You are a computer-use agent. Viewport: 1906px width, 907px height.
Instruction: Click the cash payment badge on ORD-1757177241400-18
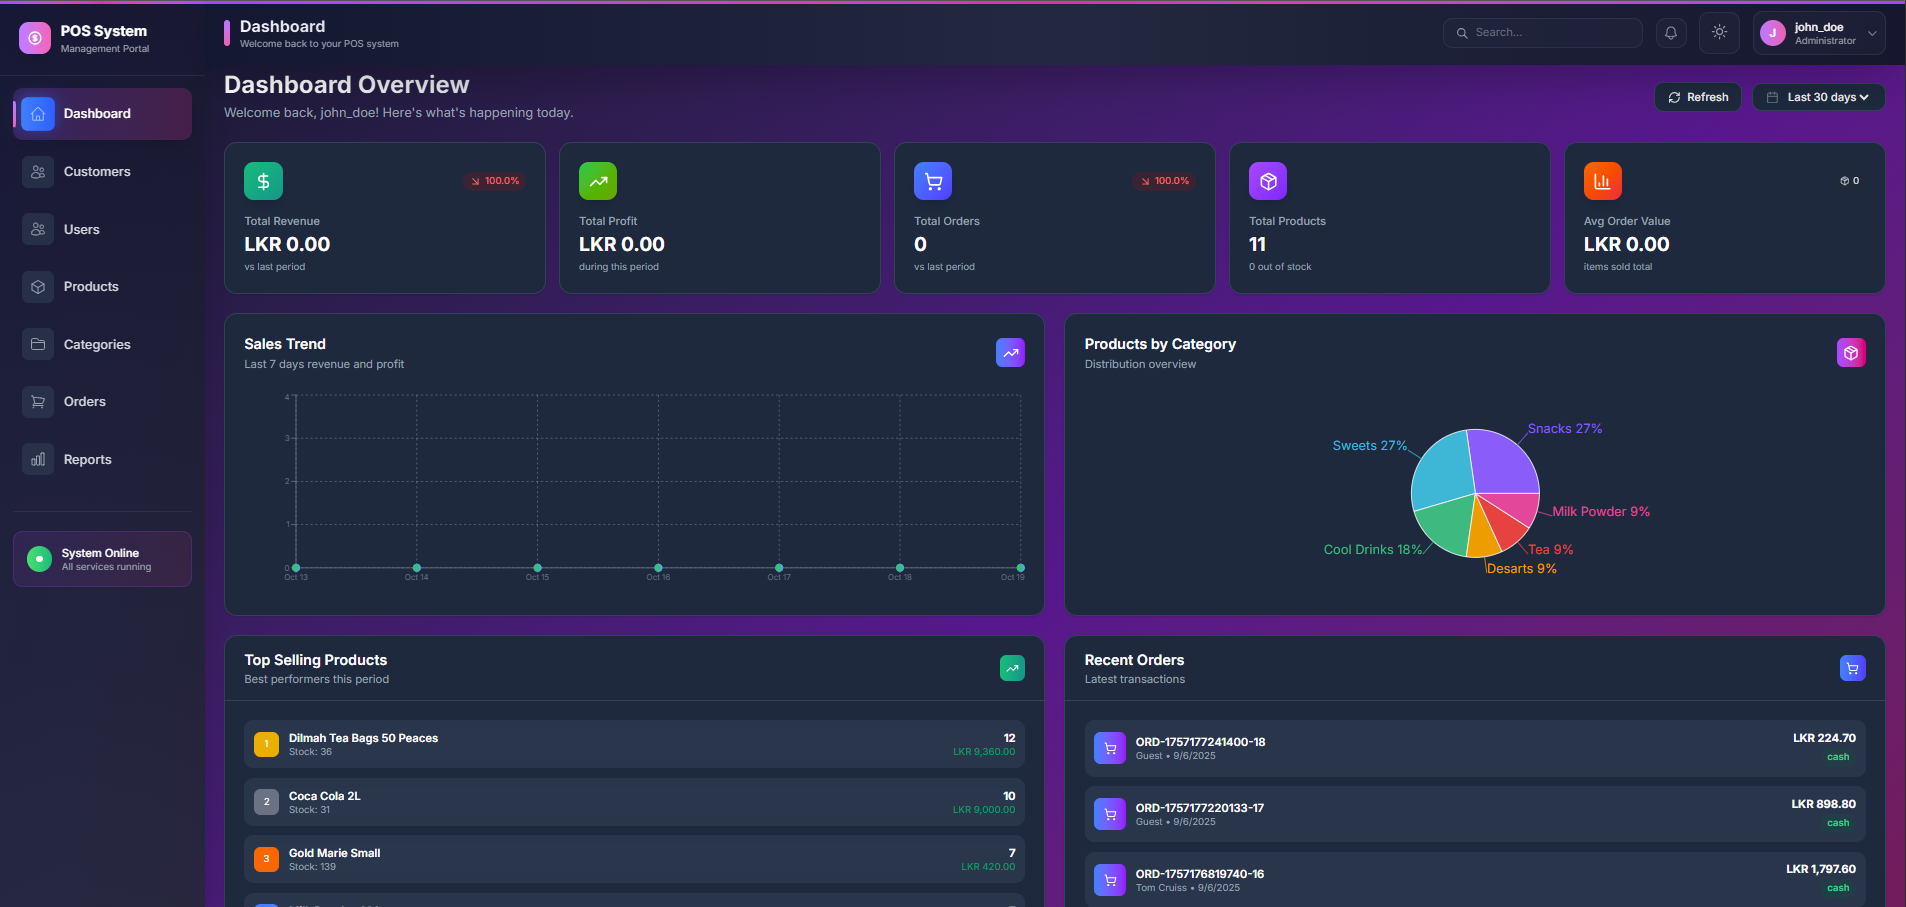(x=1838, y=756)
